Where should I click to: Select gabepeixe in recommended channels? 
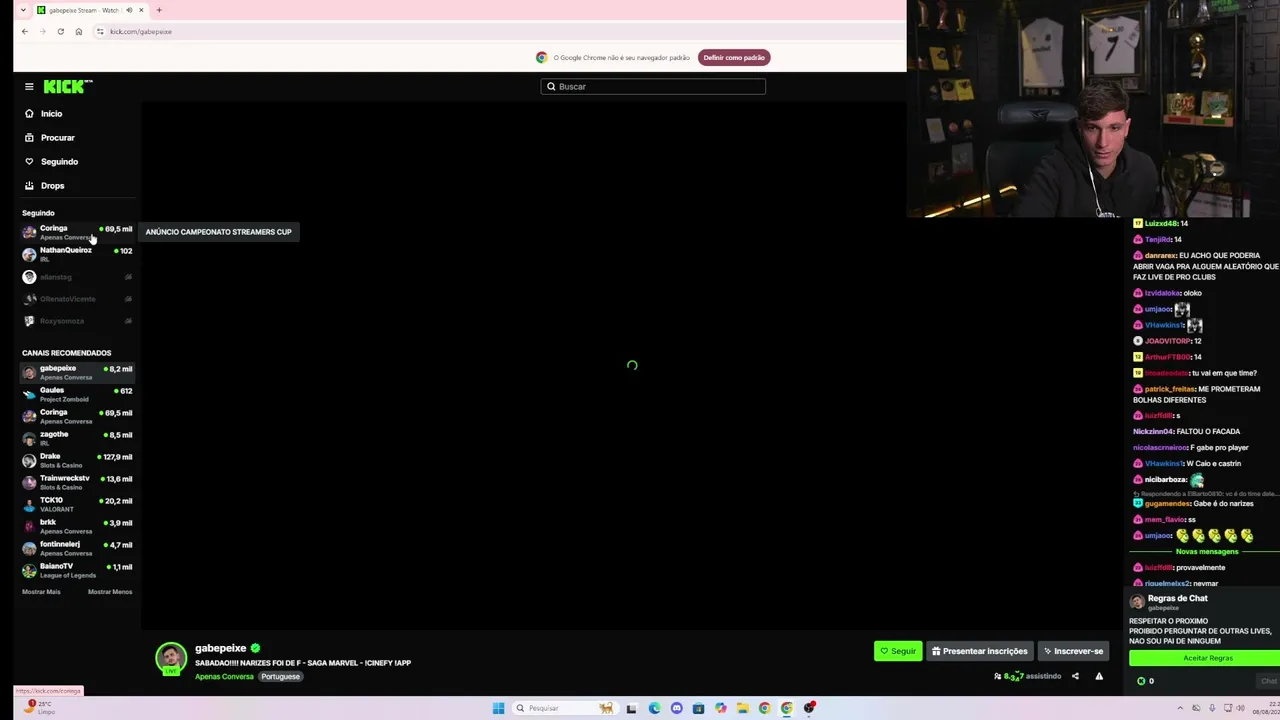77,372
